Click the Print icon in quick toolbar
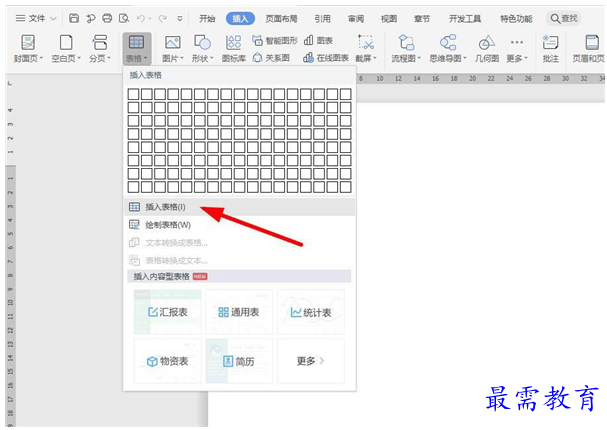 click(x=107, y=18)
